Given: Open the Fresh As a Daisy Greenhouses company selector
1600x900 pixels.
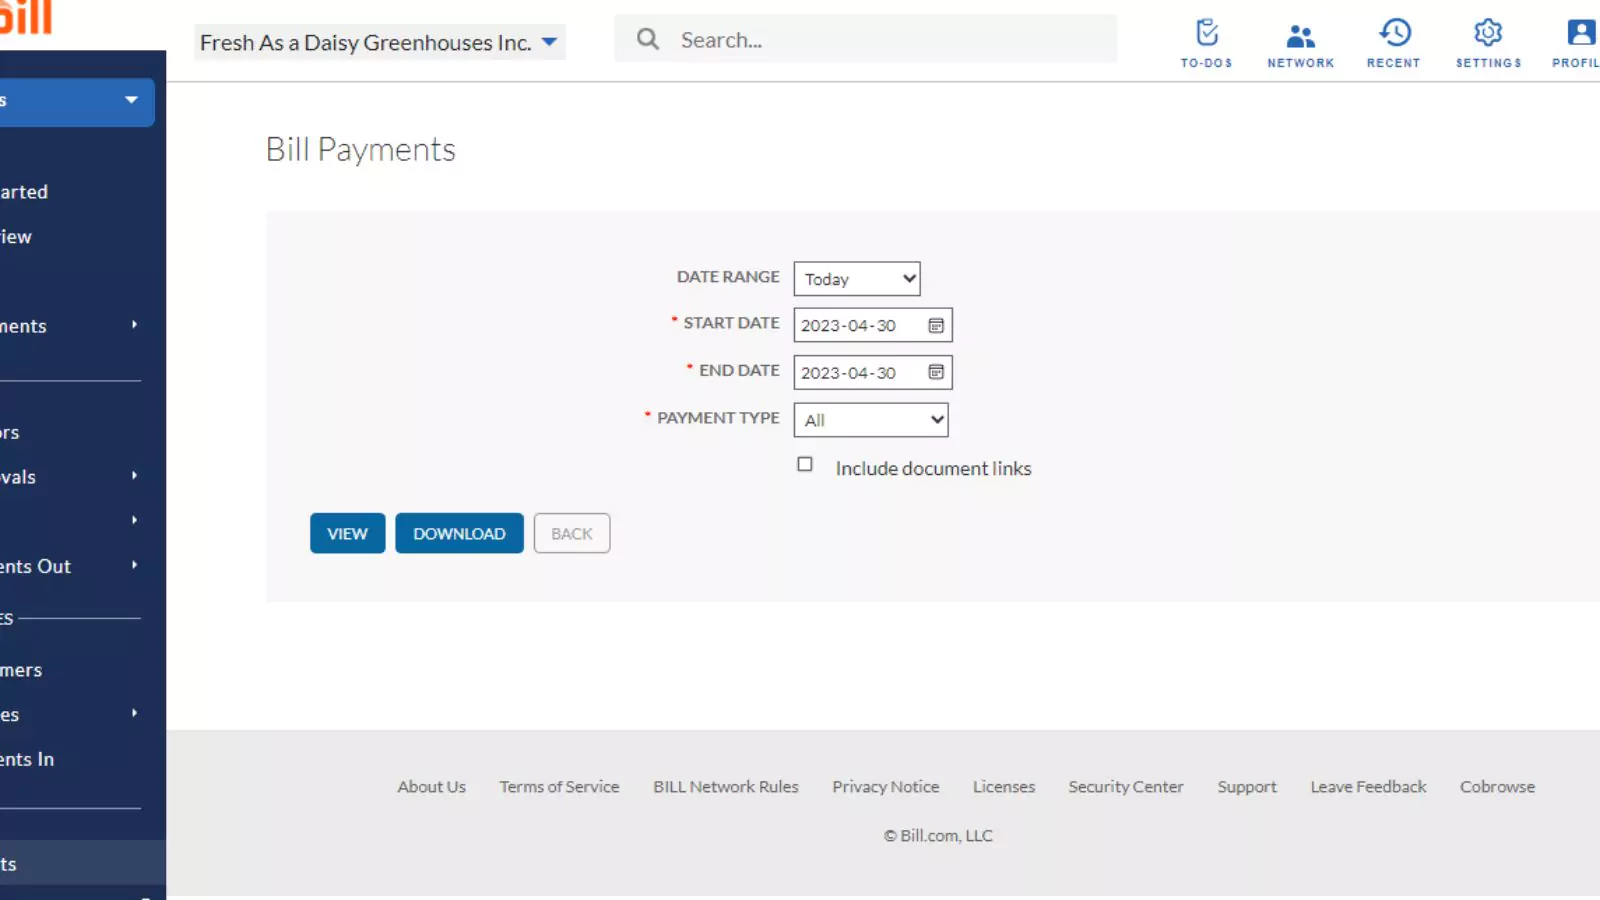Looking at the screenshot, I should coord(380,42).
